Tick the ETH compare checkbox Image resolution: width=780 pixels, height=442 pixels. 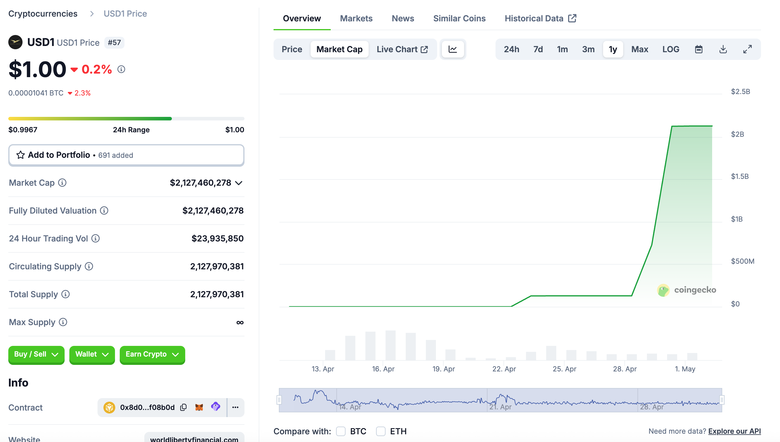[x=381, y=431]
